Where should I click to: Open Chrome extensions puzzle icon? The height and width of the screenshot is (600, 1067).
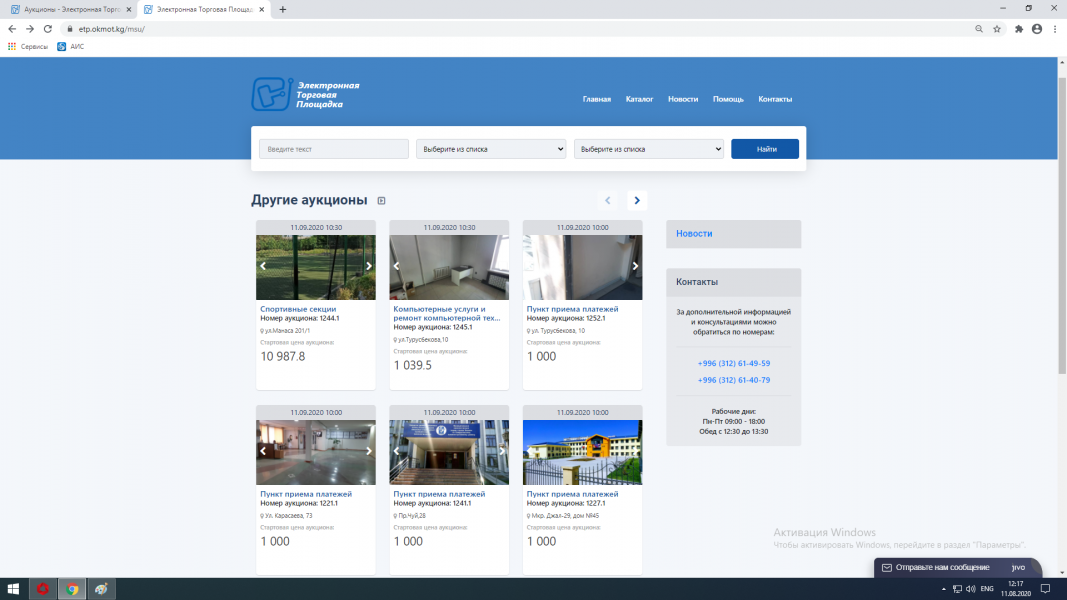click(x=1019, y=29)
